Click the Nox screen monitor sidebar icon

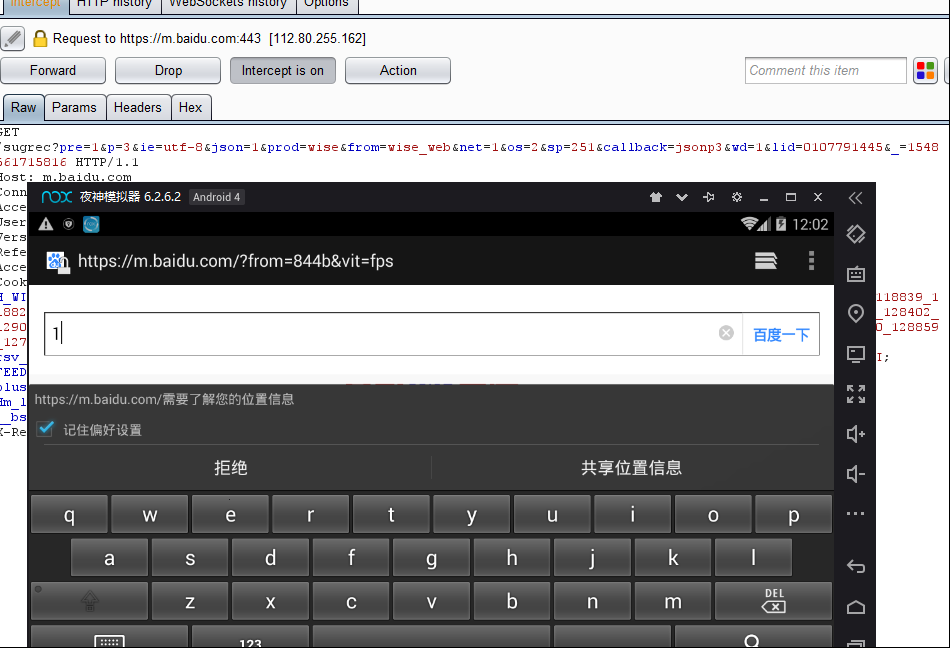(x=855, y=354)
